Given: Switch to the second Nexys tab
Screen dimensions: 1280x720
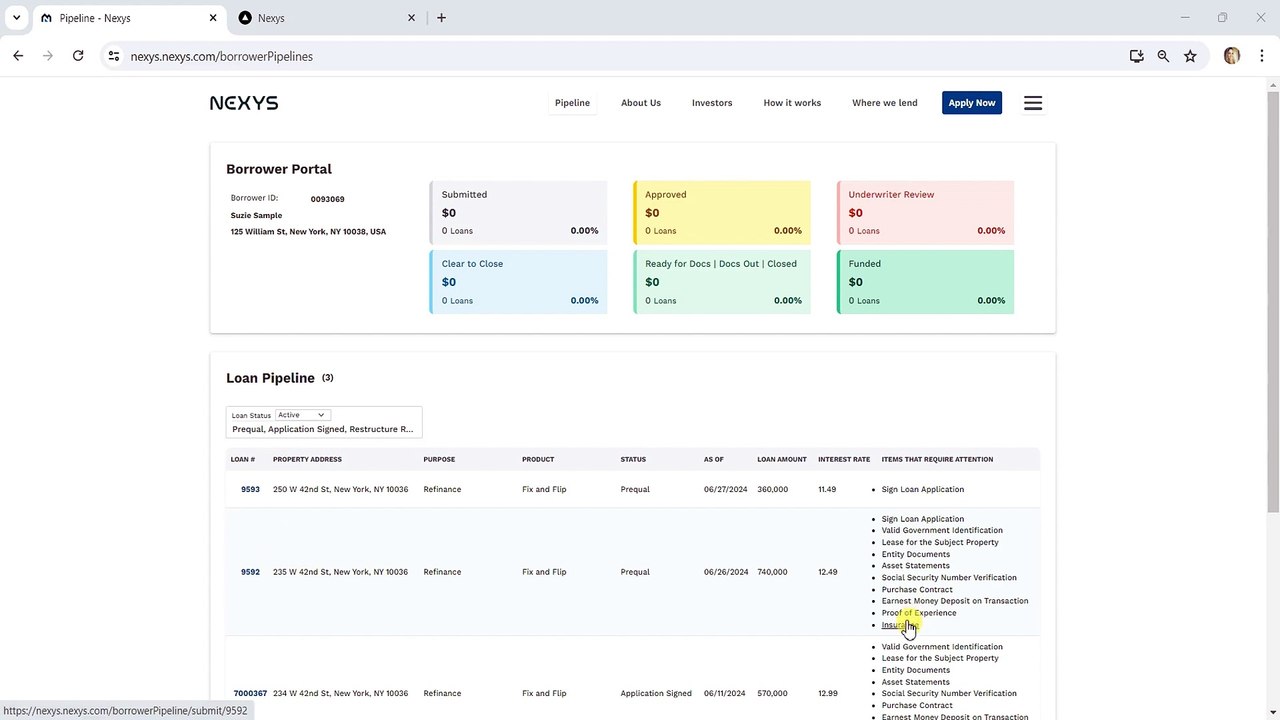Looking at the screenshot, I should (x=327, y=18).
